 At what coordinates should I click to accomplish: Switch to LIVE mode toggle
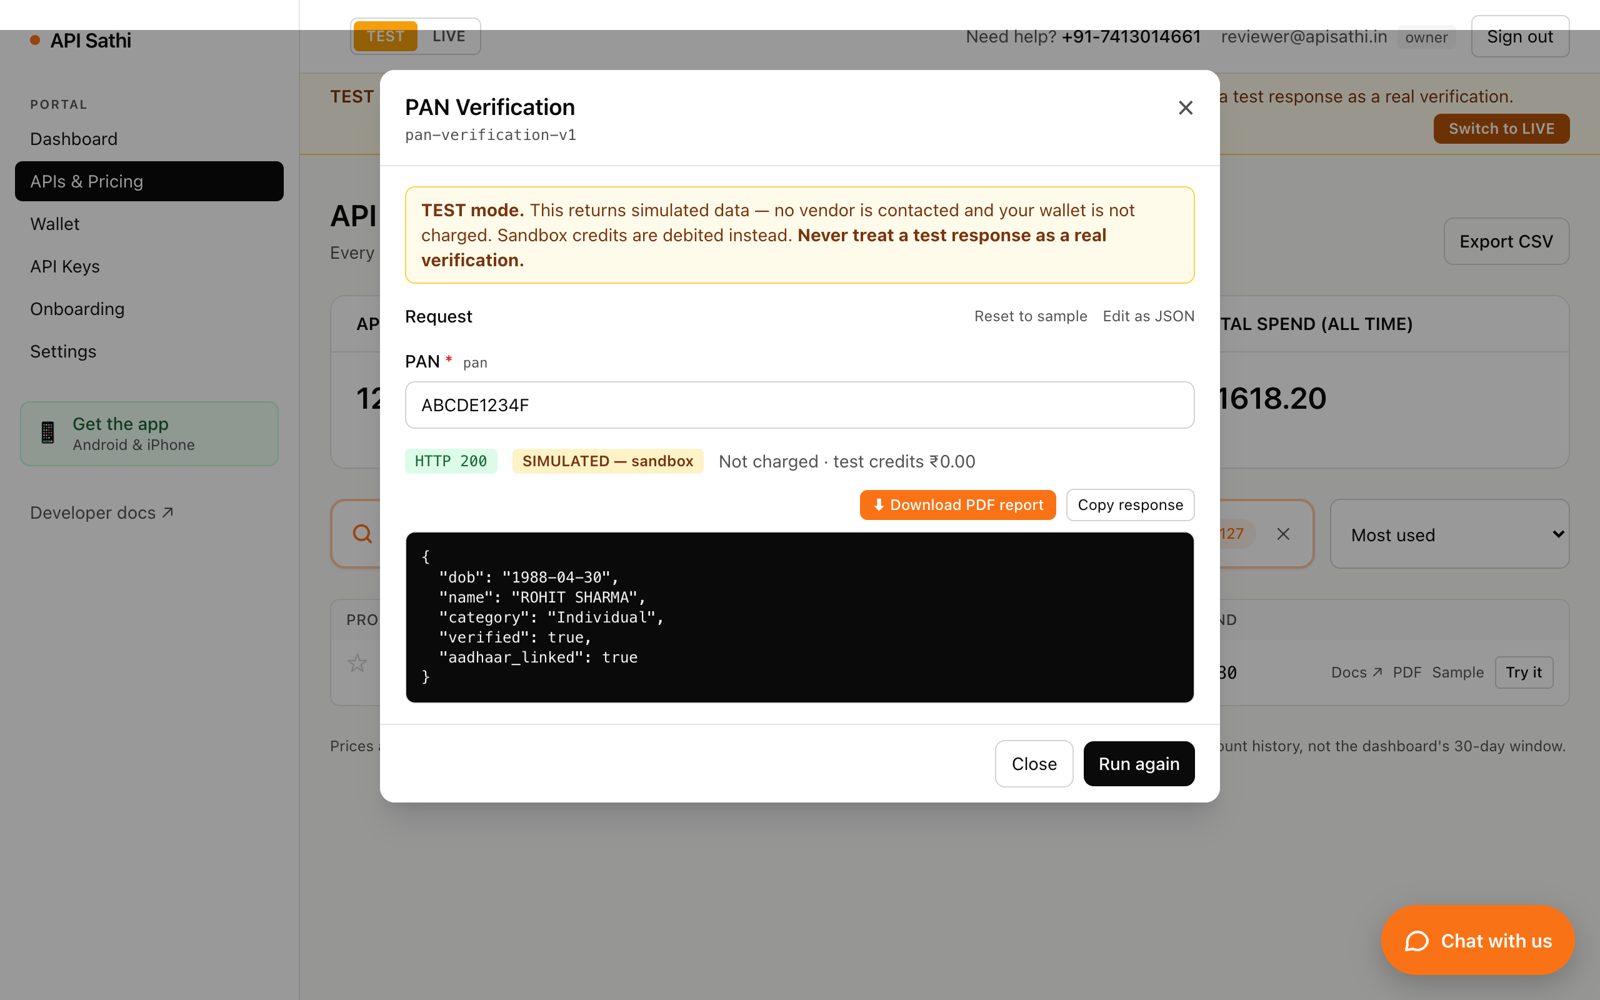449,36
